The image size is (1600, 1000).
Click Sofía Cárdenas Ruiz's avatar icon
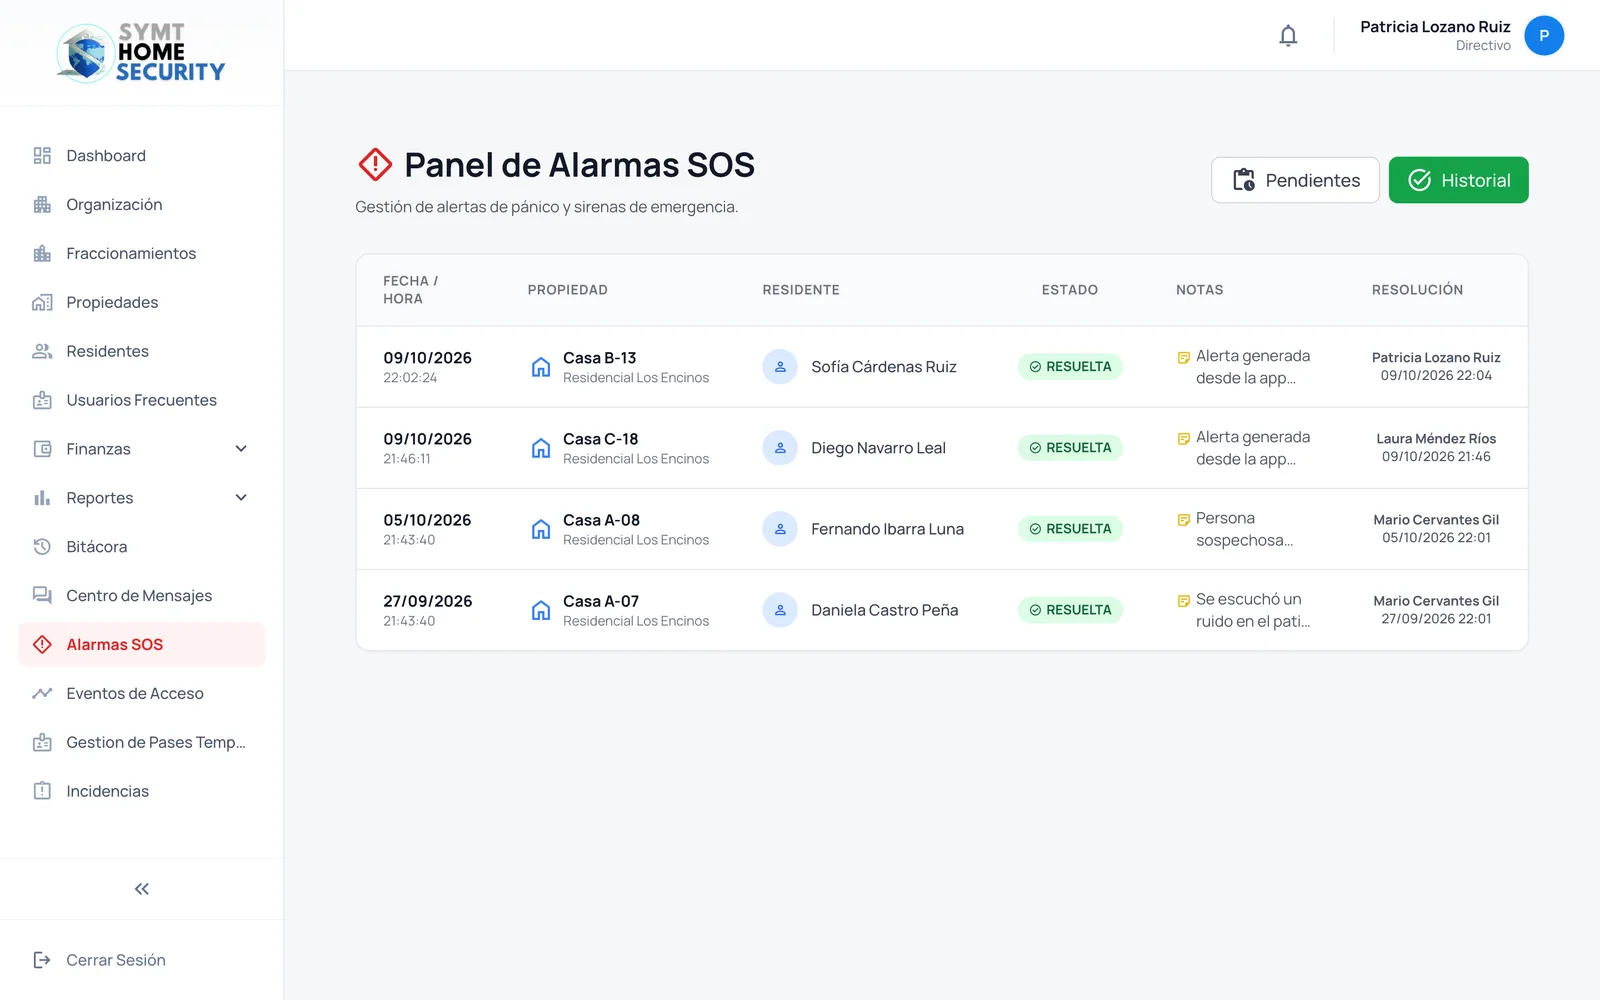coord(780,367)
